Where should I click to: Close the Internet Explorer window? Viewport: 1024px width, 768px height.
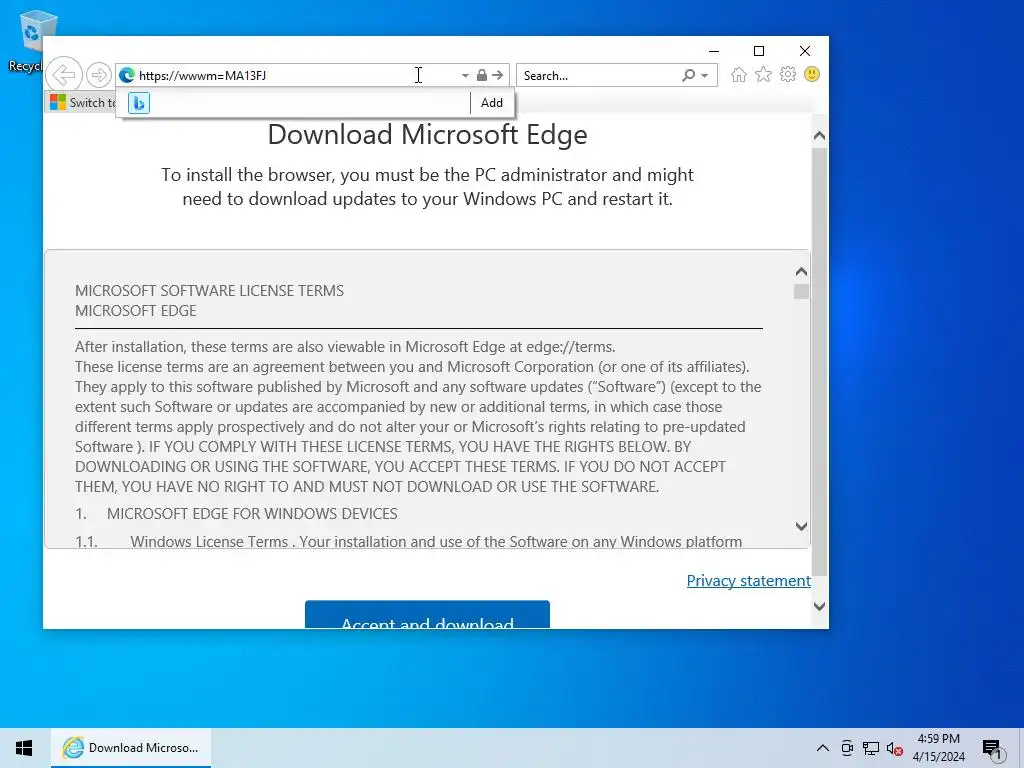pos(805,51)
